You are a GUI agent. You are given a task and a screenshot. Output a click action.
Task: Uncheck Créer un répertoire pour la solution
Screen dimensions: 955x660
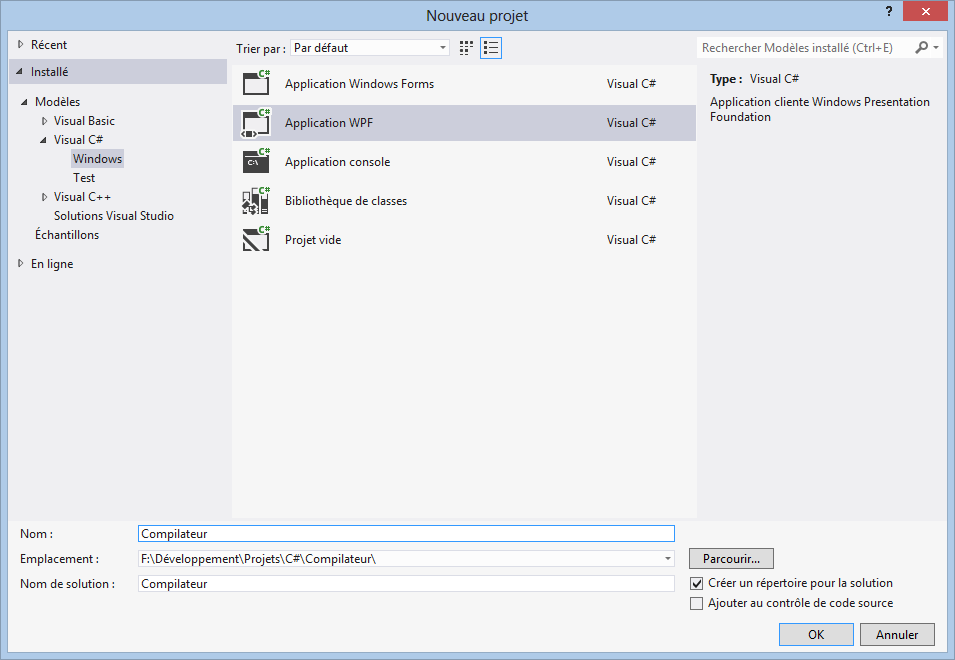(697, 583)
